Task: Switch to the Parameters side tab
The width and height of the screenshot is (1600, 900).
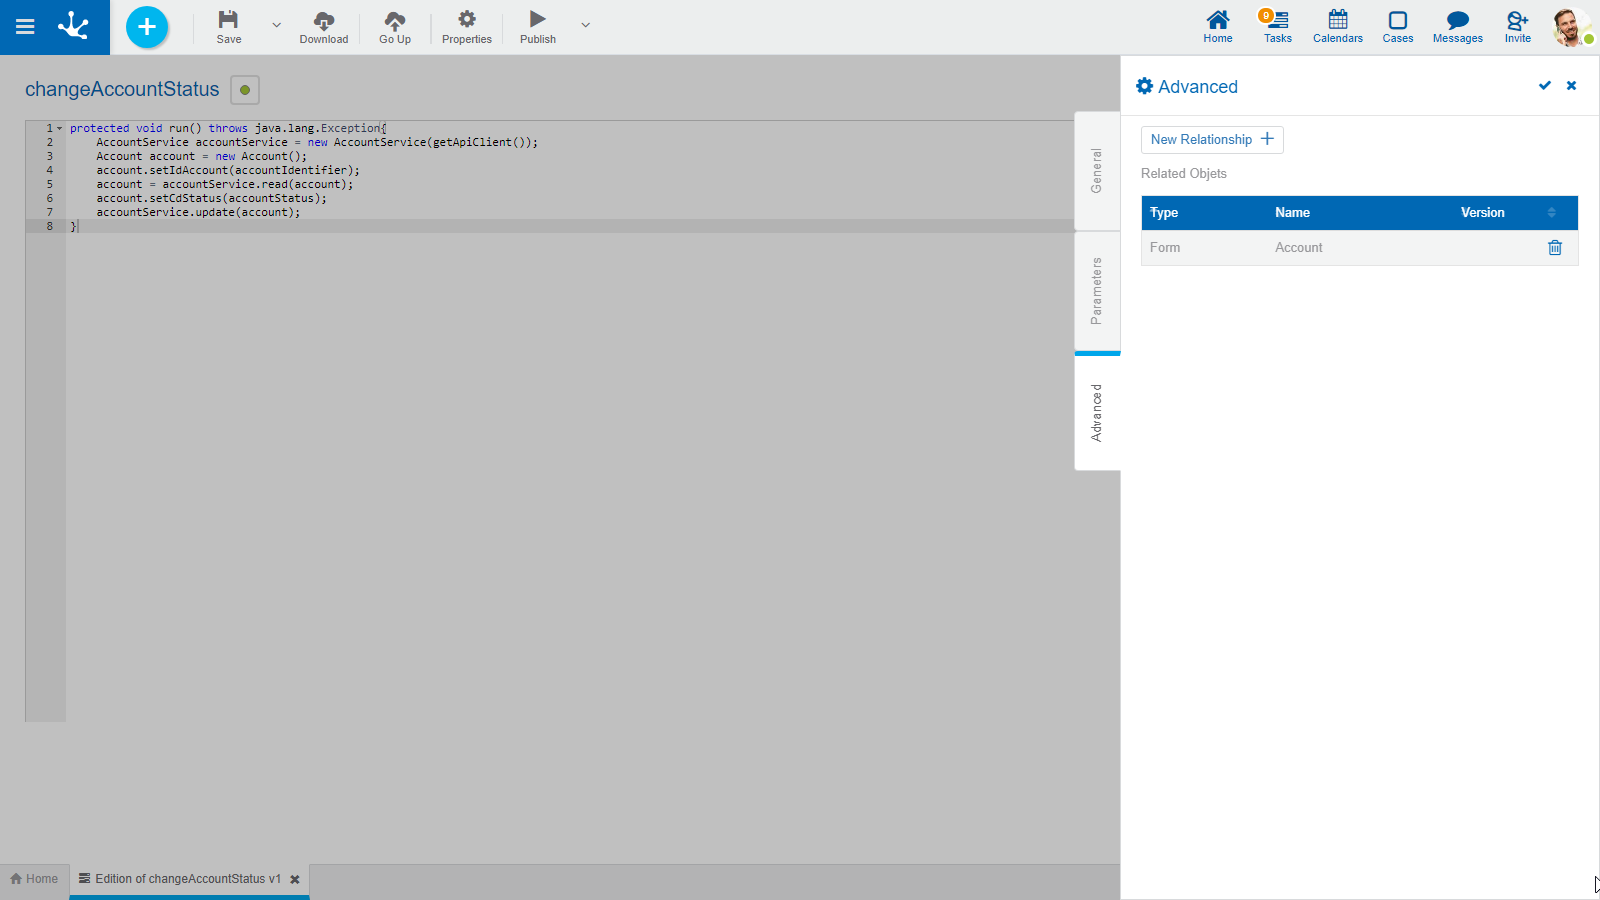Action: point(1097,291)
